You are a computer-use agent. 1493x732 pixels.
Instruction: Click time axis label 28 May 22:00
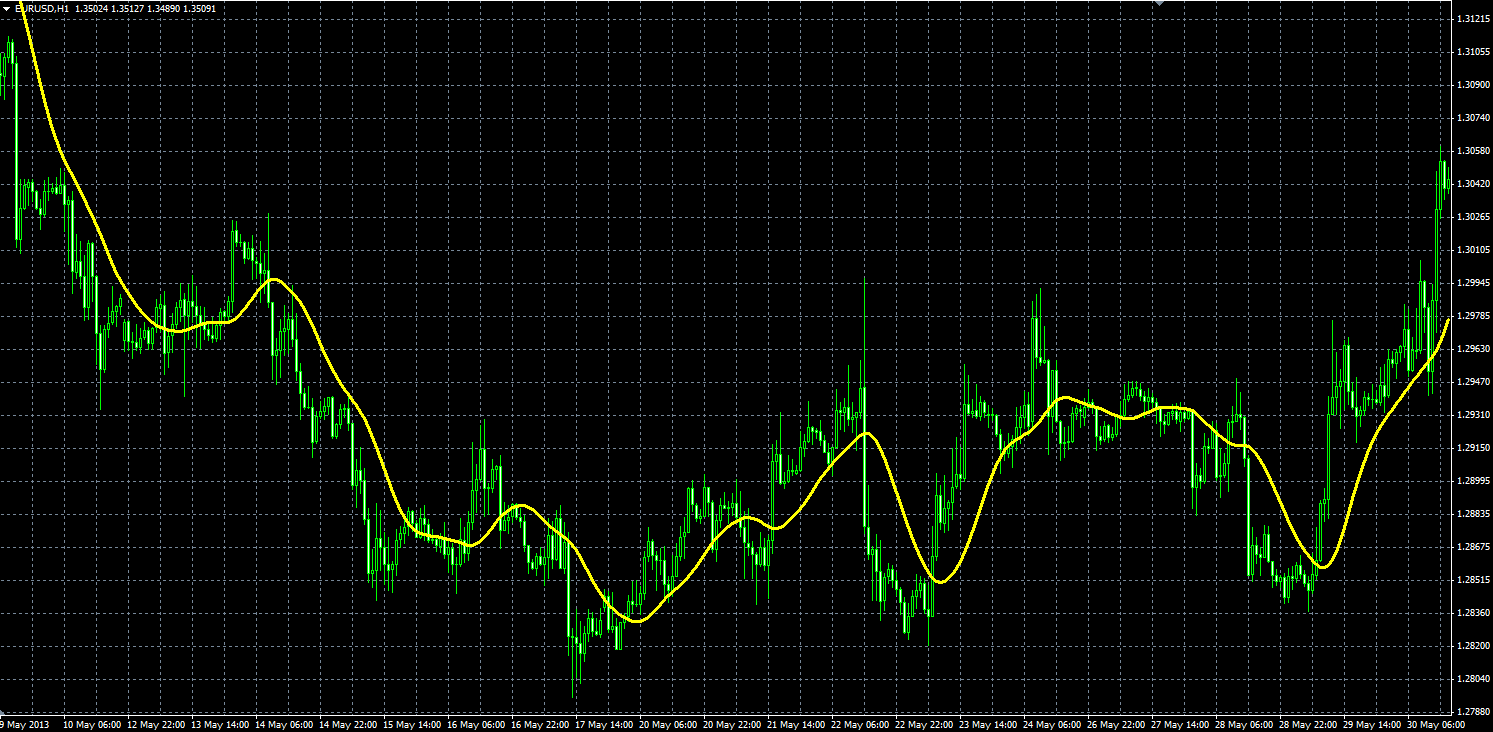click(1309, 724)
